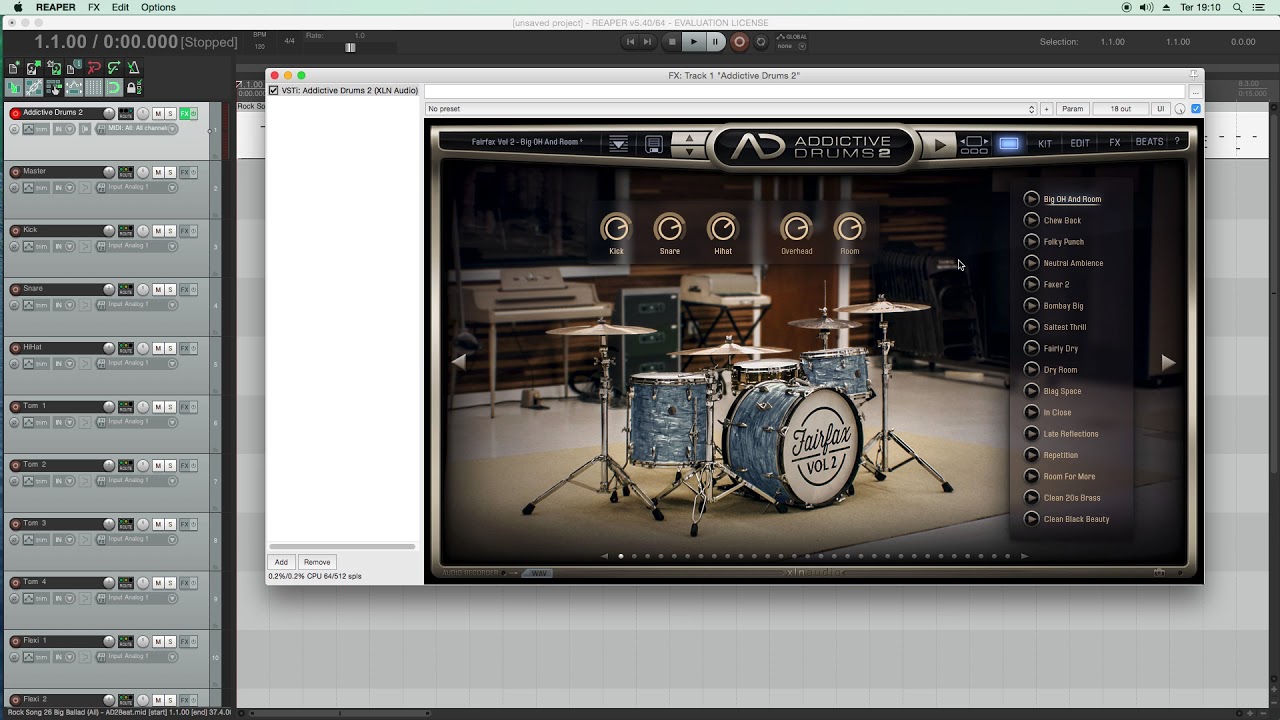This screenshot has height=720, width=1280.
Task: Preview the Bombay Big preset
Action: (x=1032, y=305)
